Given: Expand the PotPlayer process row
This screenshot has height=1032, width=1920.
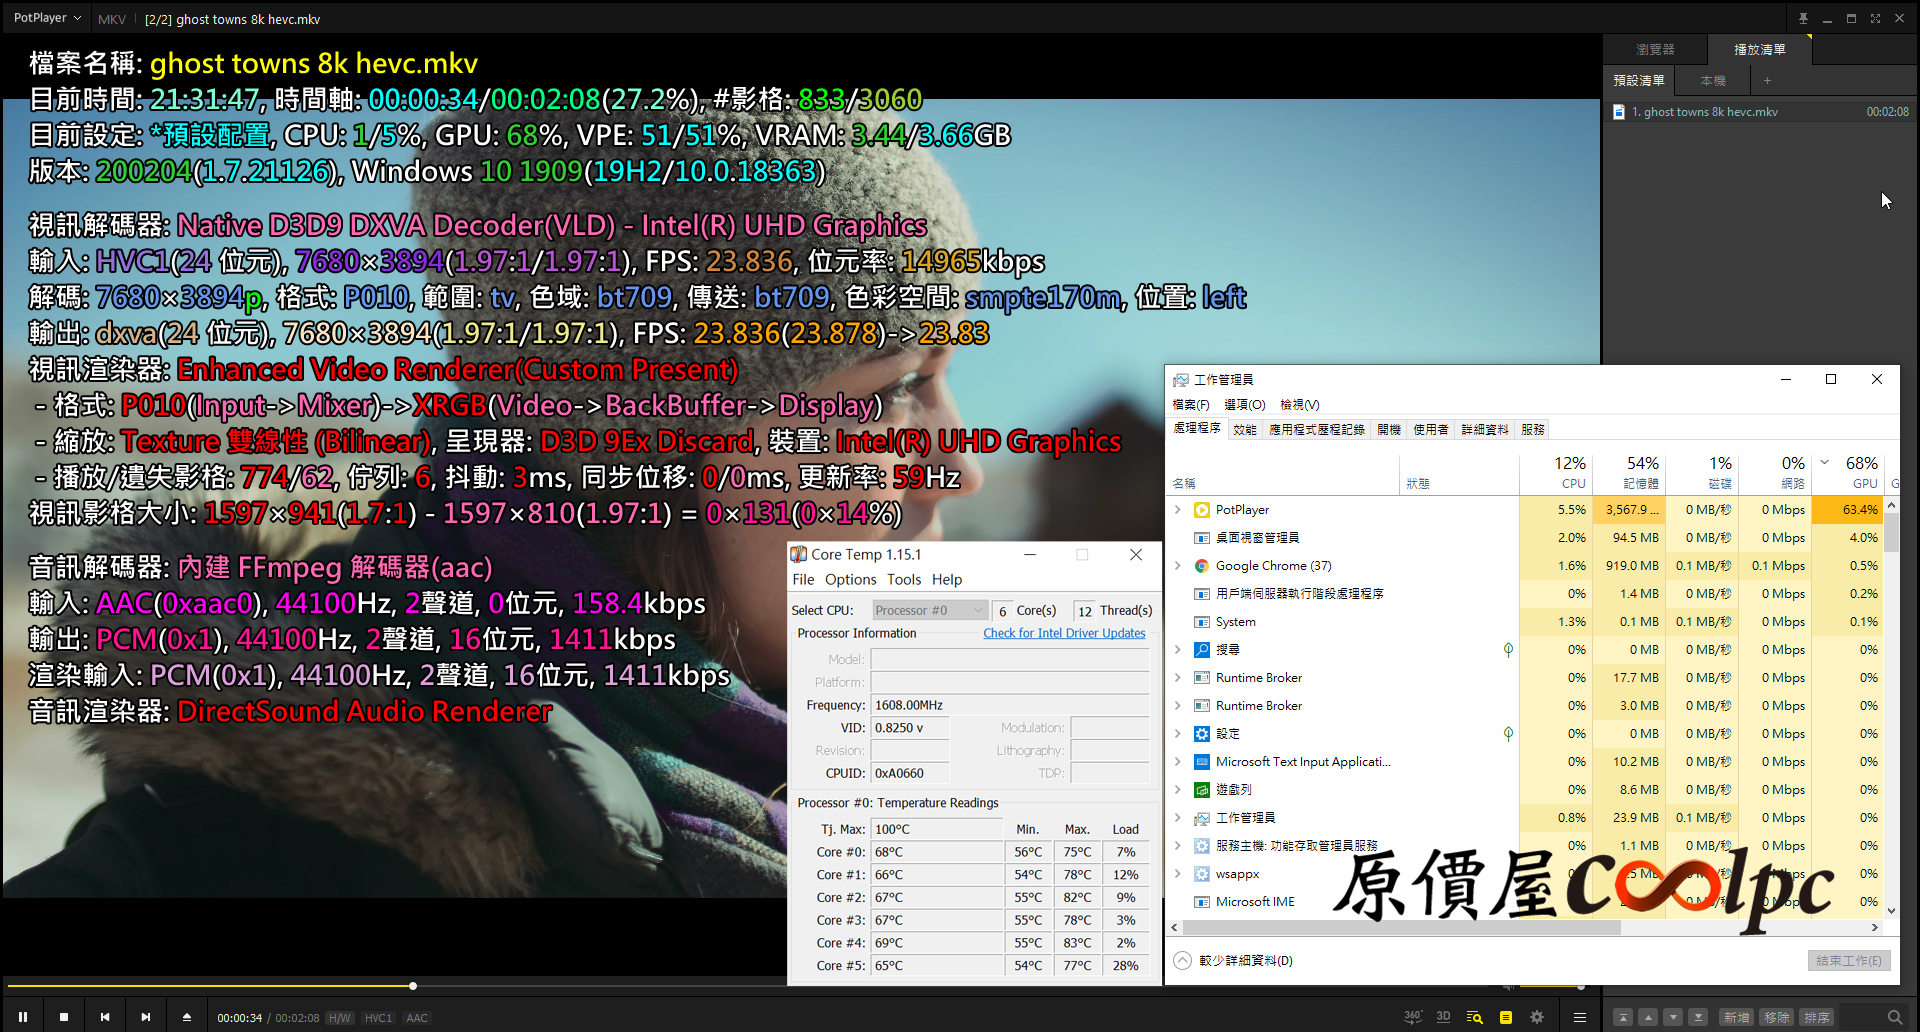Looking at the screenshot, I should 1178,510.
